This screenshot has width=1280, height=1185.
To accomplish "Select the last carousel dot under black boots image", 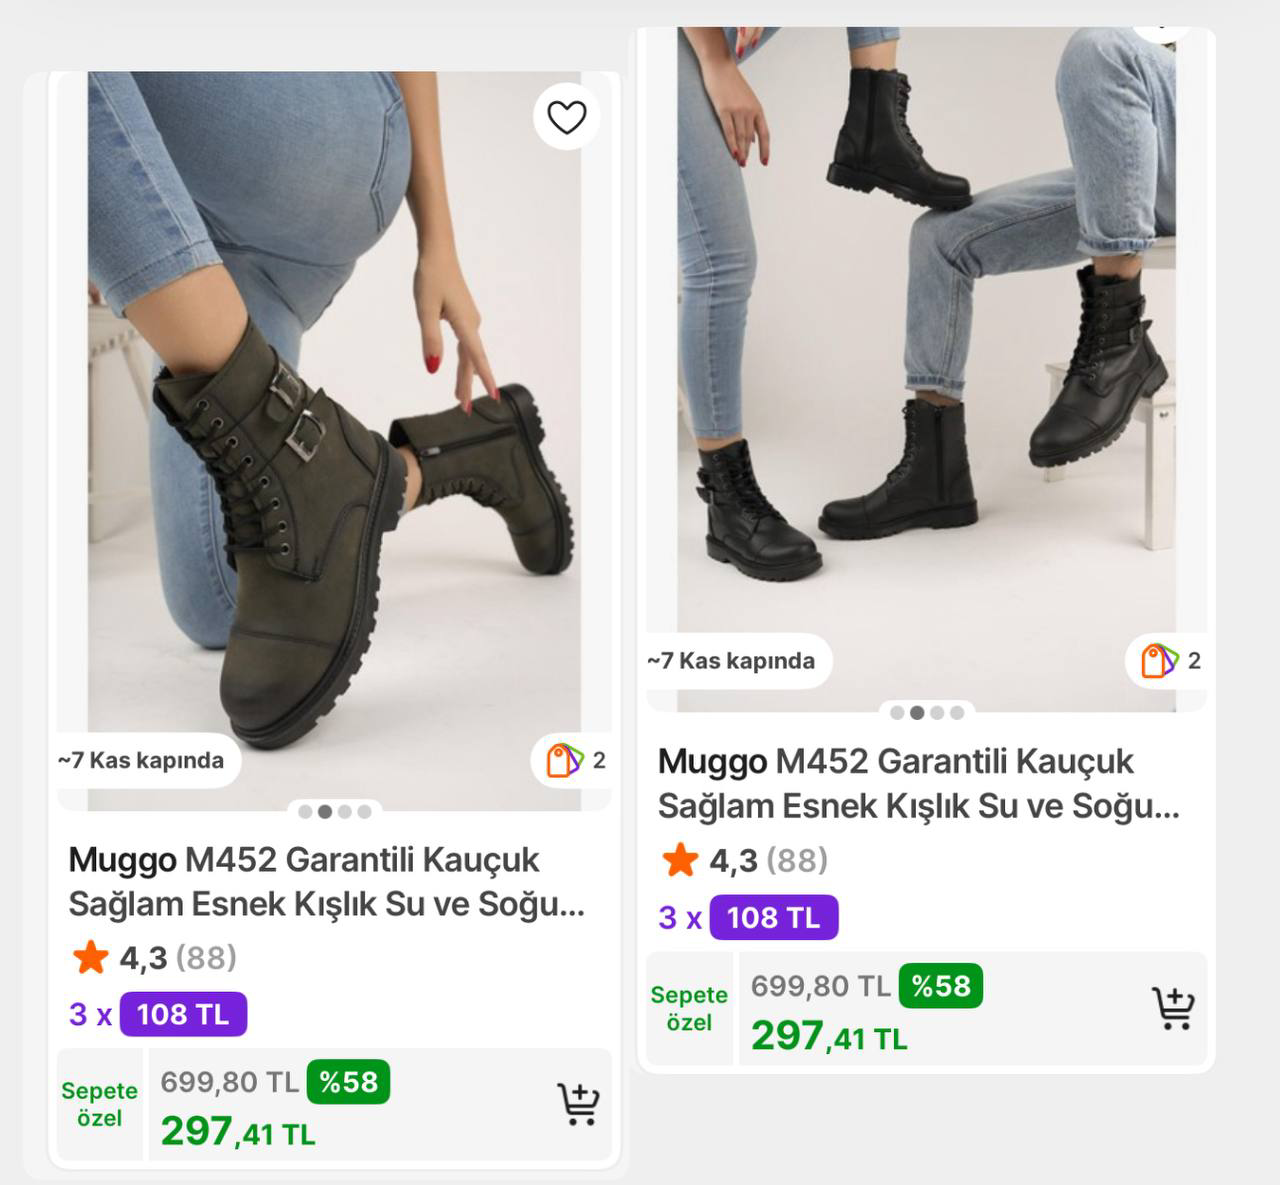I will [957, 713].
